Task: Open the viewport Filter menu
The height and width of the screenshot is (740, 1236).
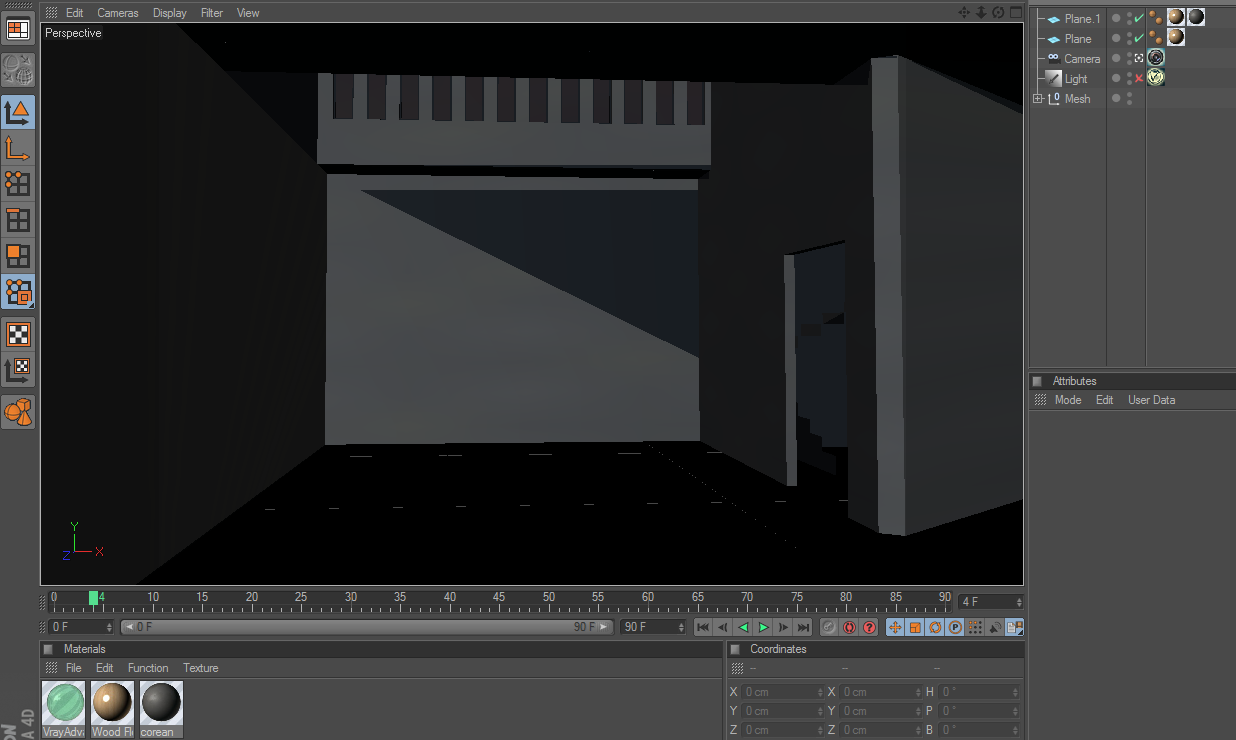Action: 212,13
